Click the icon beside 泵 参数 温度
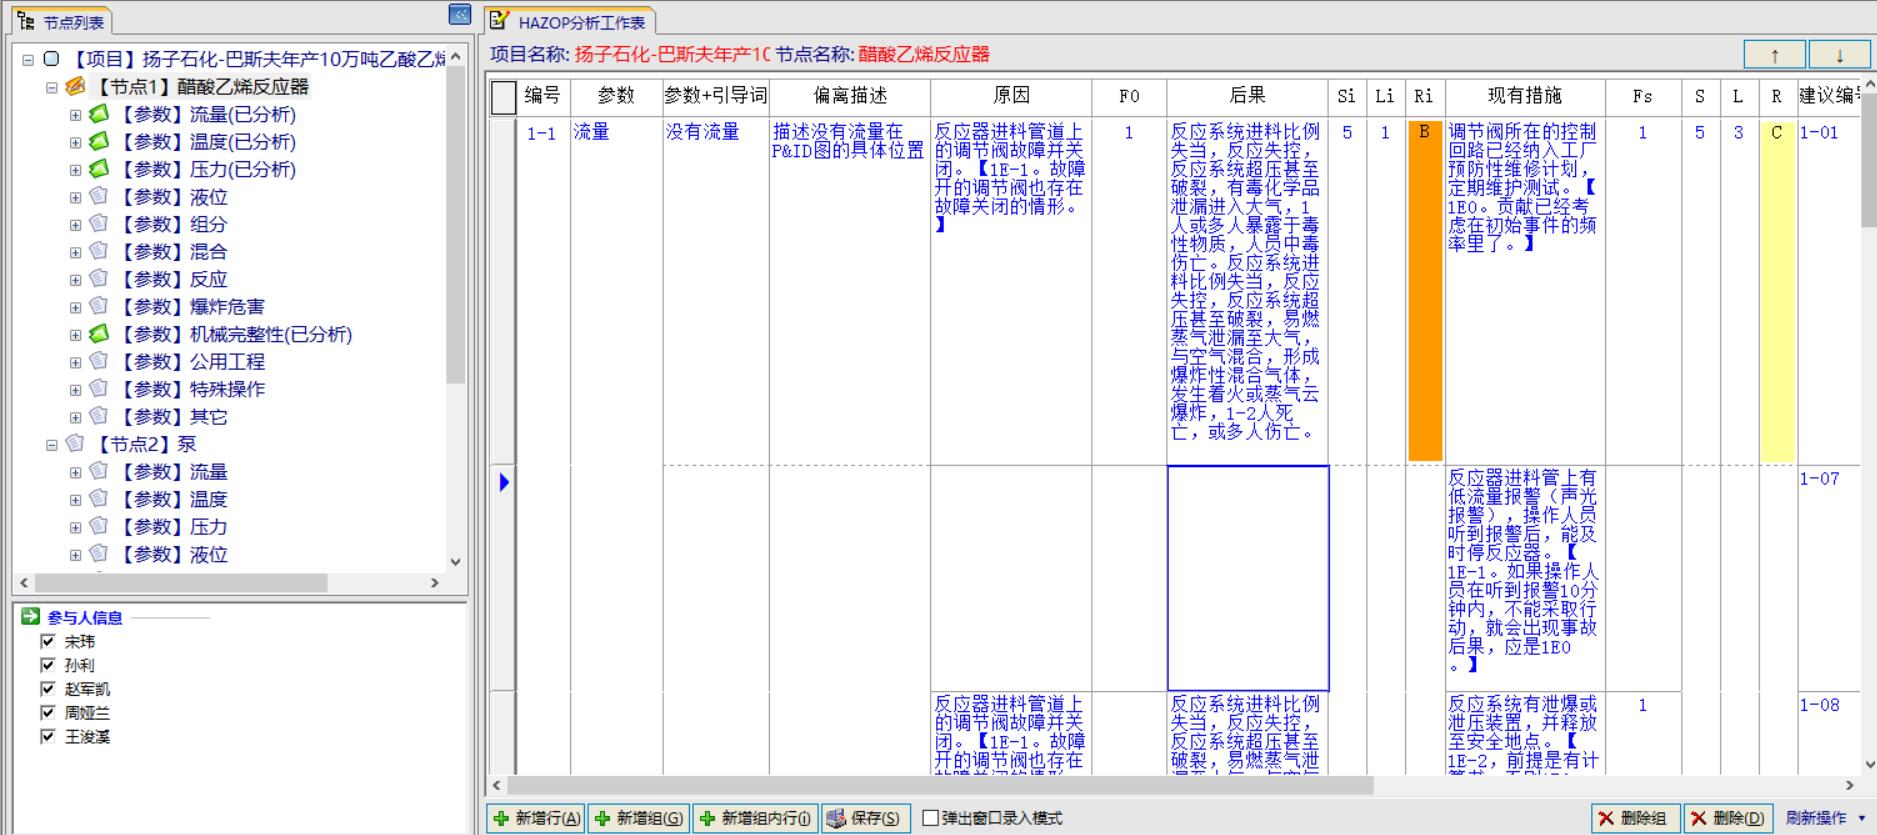 click(x=99, y=499)
